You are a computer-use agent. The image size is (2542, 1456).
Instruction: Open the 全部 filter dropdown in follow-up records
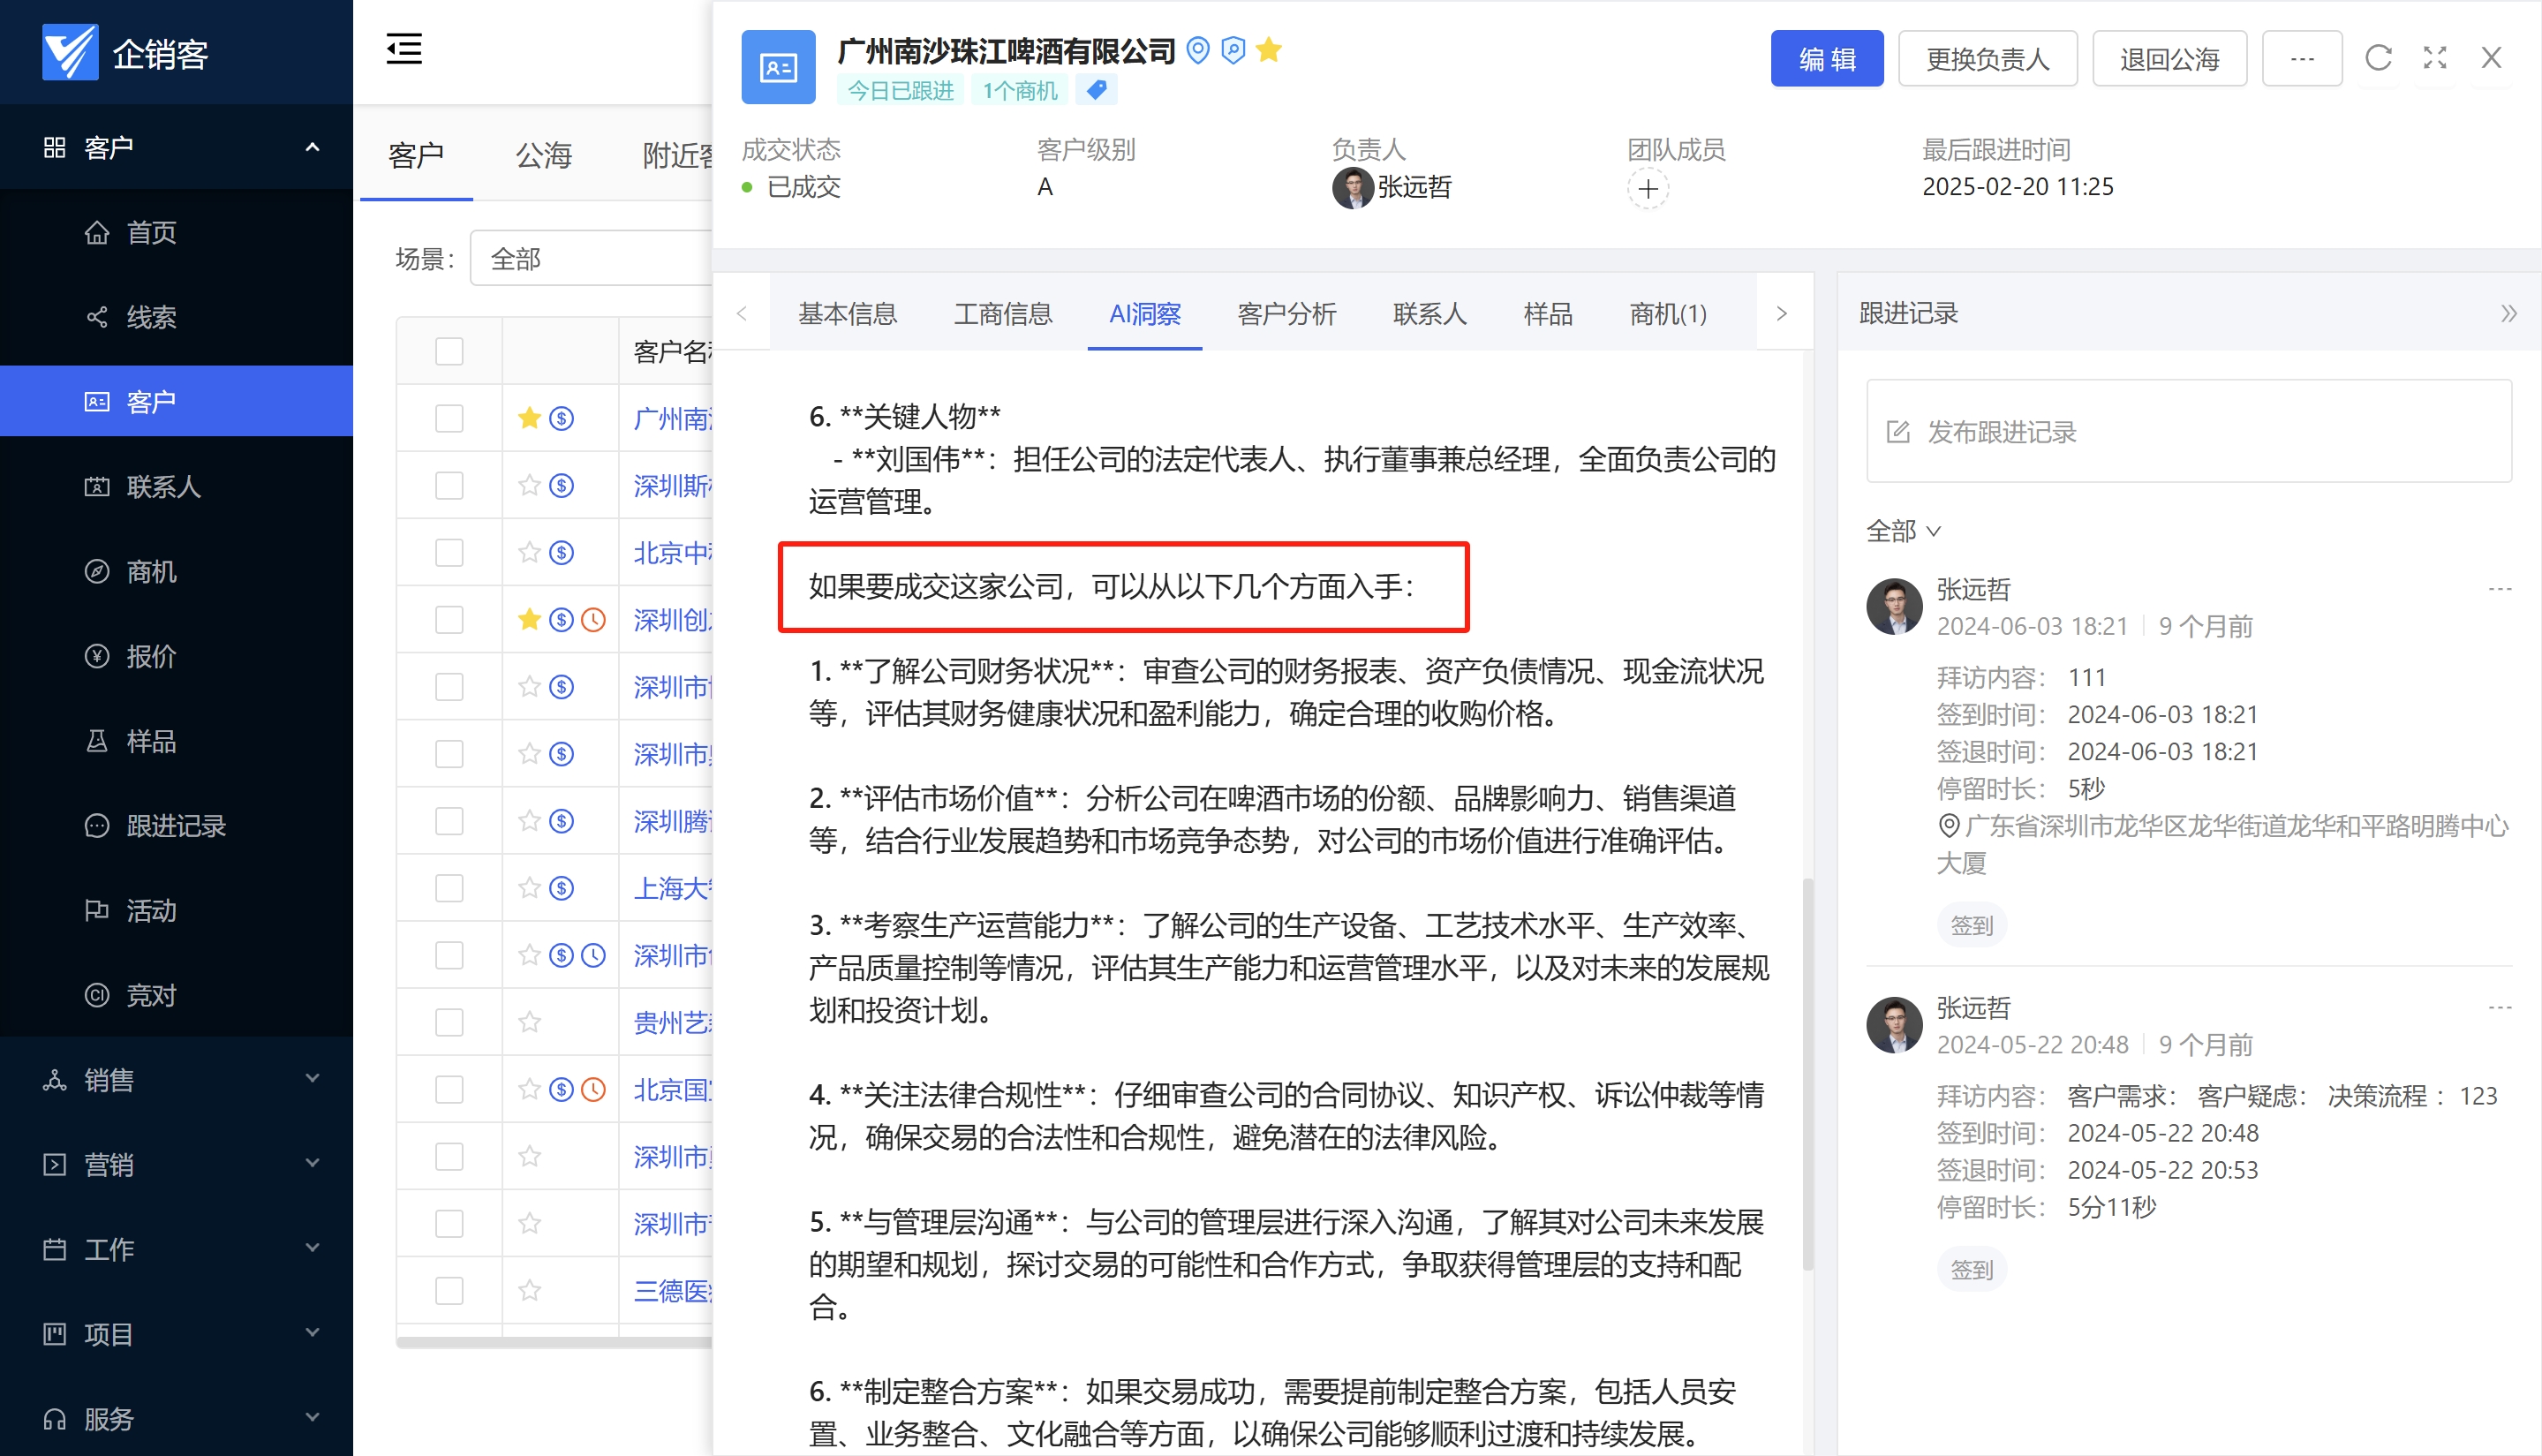[x=1903, y=531]
